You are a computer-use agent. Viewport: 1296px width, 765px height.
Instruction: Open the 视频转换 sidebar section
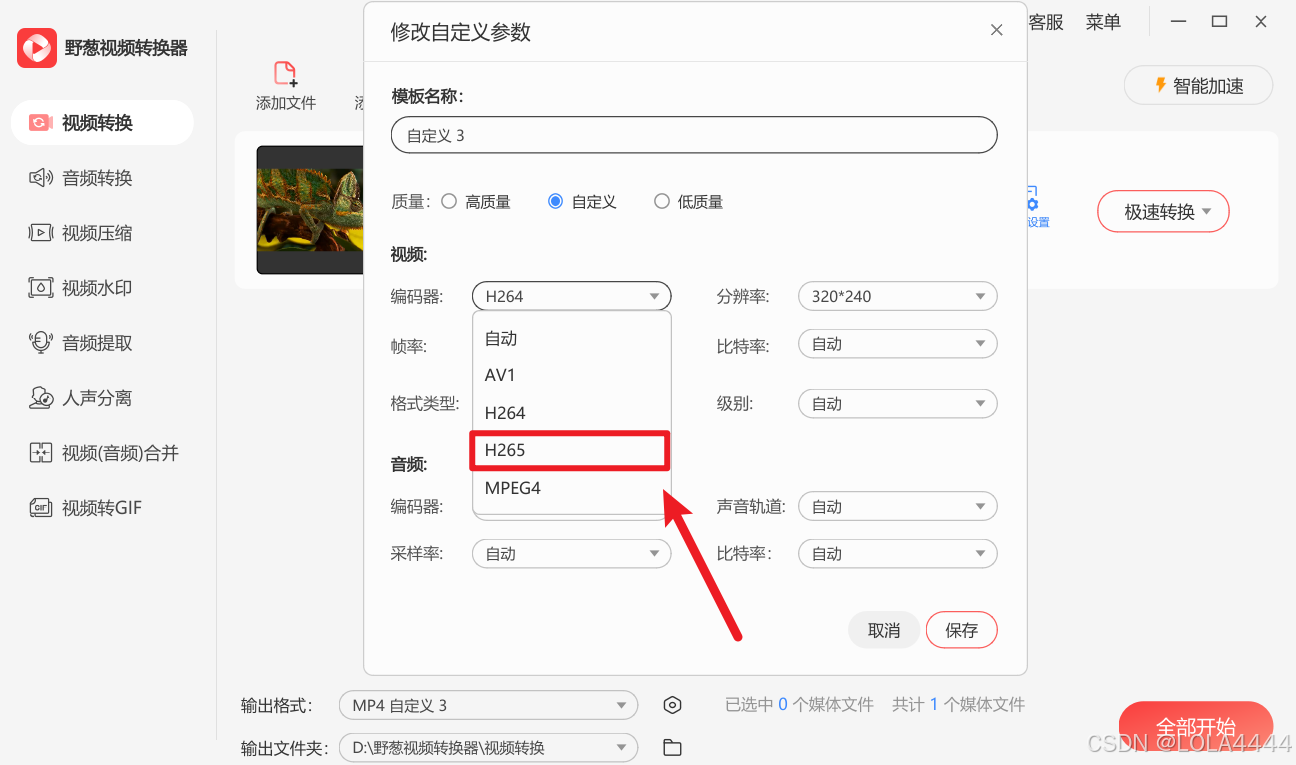click(102, 123)
